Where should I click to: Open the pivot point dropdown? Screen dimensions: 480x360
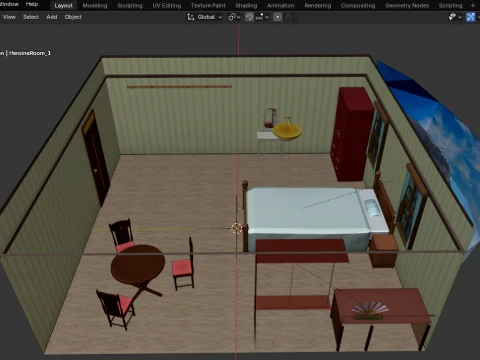tap(234, 17)
